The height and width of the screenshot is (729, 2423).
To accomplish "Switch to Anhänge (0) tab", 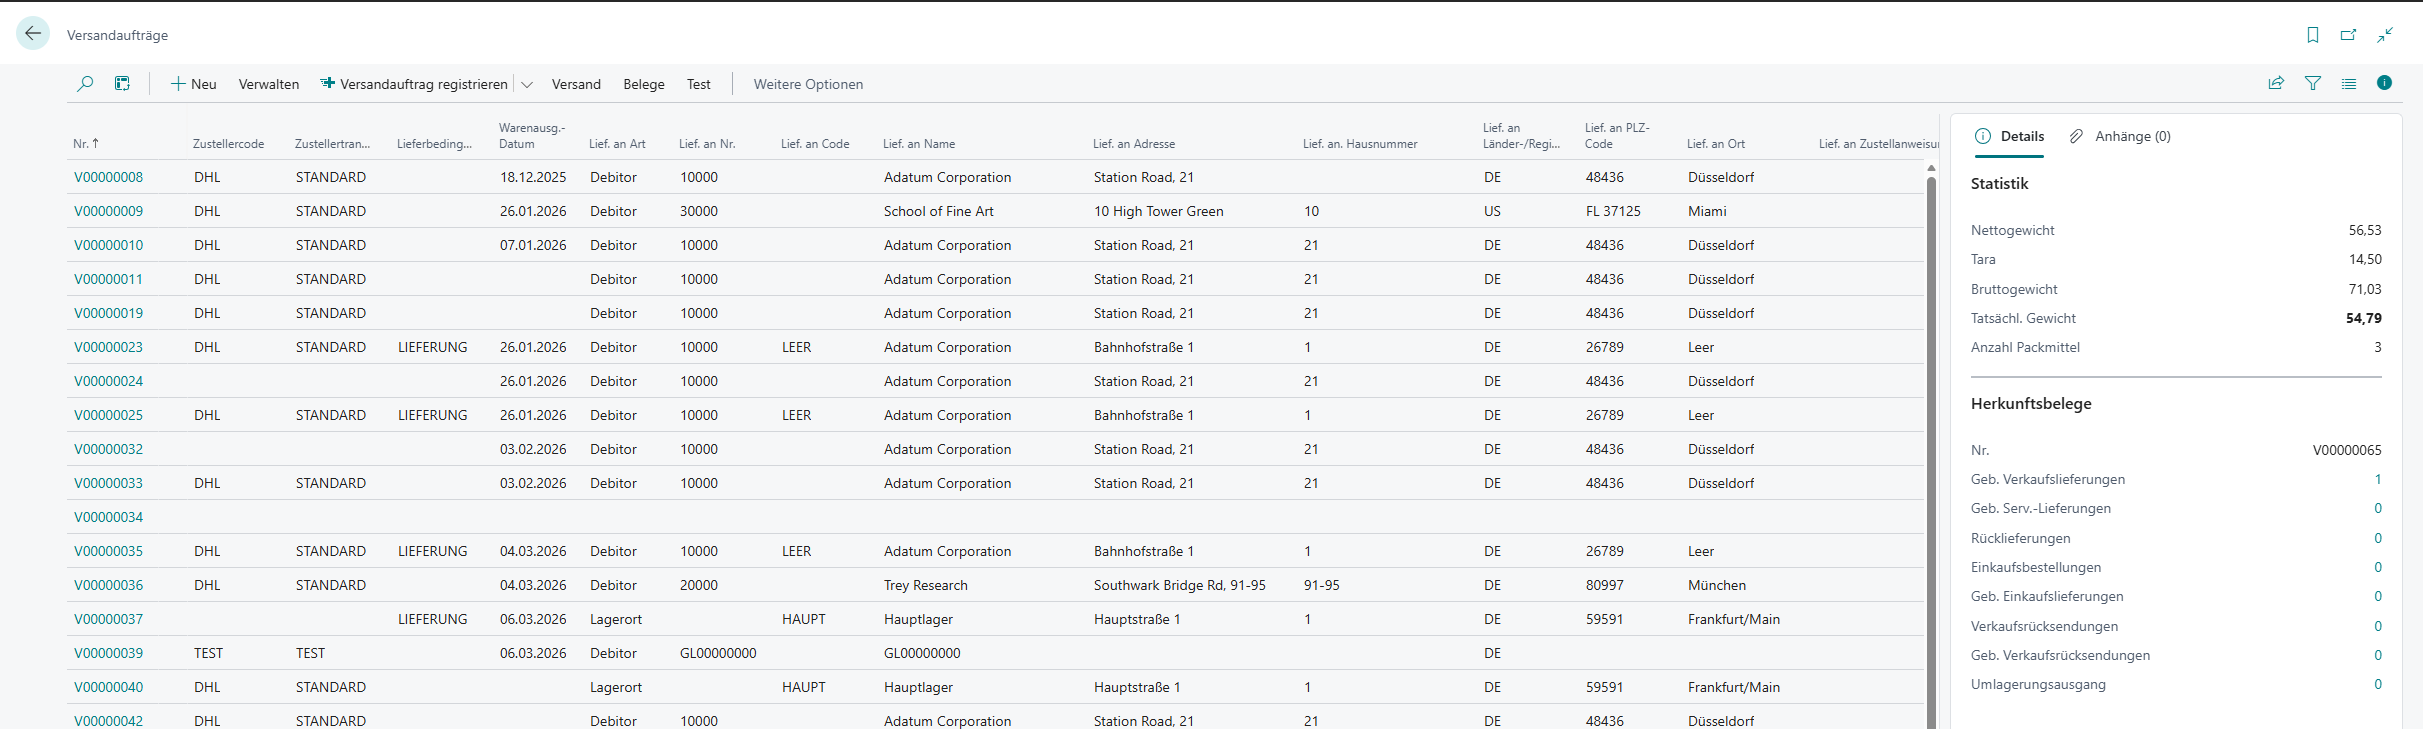I will coord(2120,136).
